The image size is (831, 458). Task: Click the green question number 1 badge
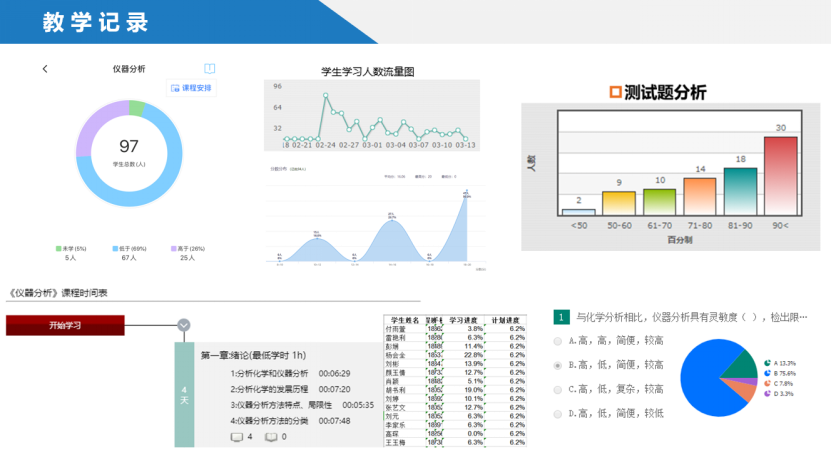[x=561, y=317]
